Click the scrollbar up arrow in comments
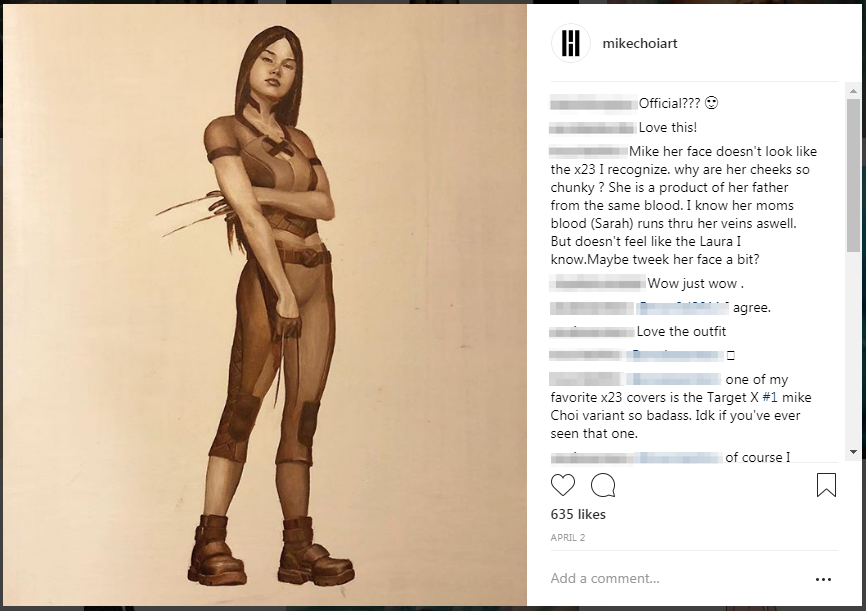This screenshot has width=866, height=611. tap(853, 91)
